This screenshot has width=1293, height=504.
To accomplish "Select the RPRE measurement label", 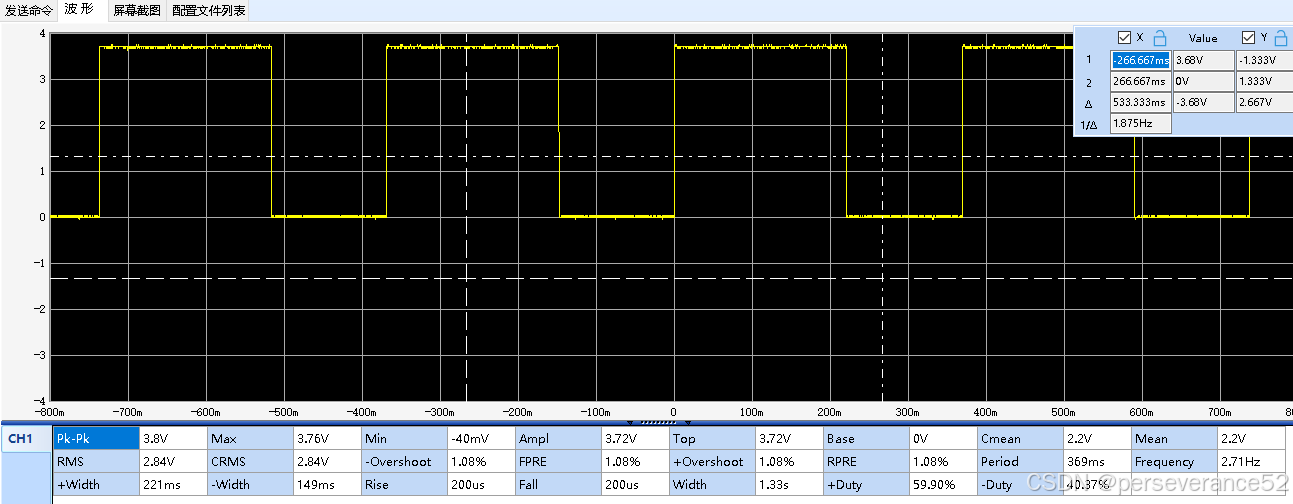I will coord(866,461).
